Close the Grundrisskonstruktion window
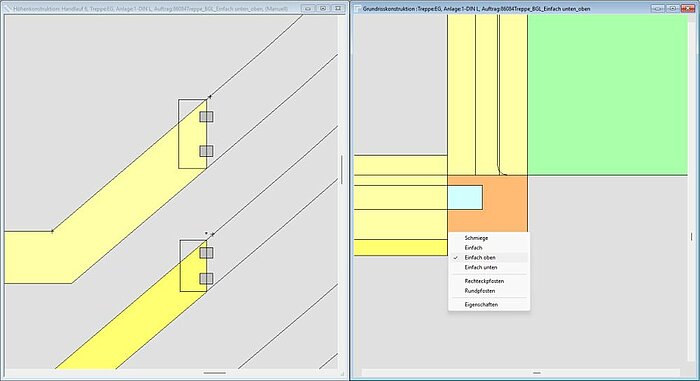Image resolution: width=700 pixels, height=381 pixels. tap(688, 8)
